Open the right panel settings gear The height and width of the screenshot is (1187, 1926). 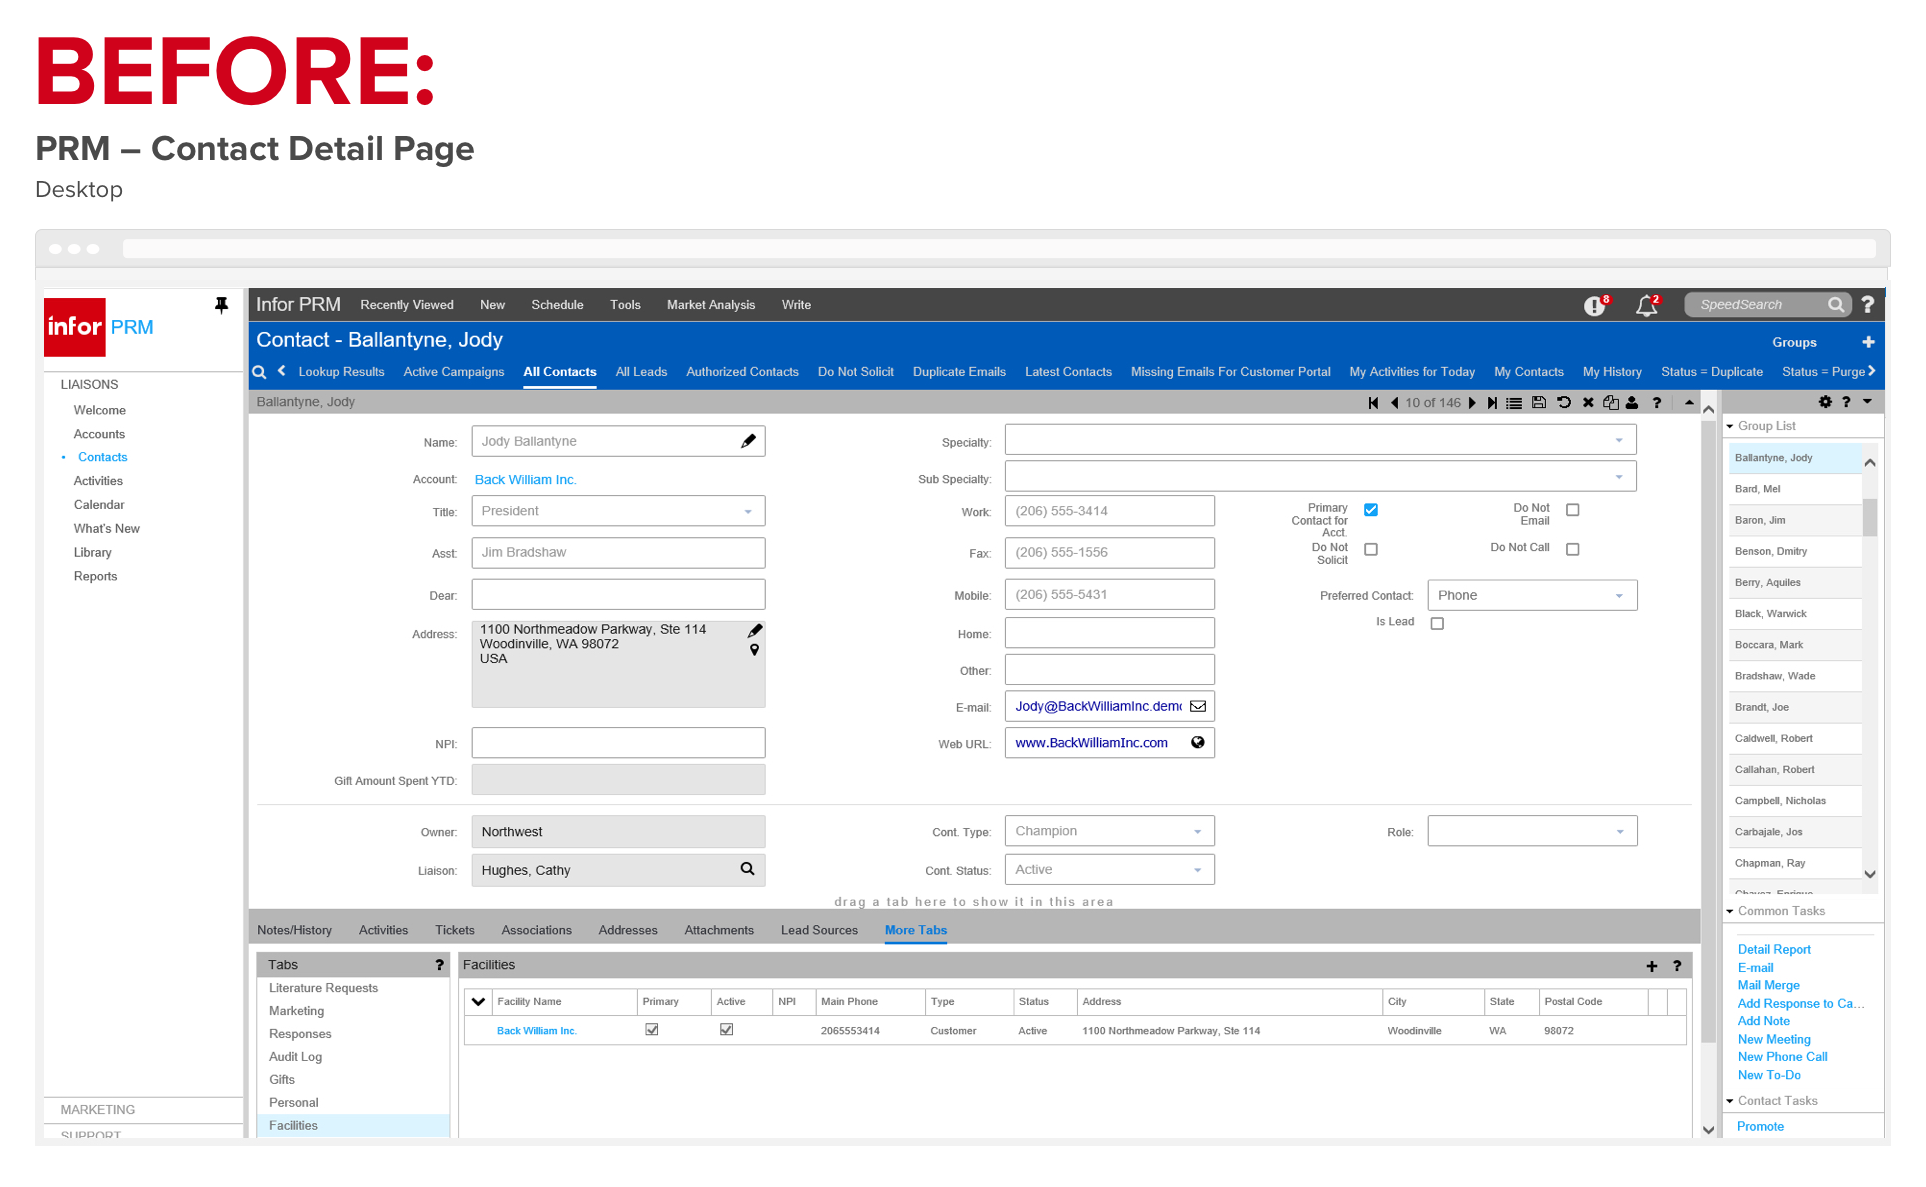(x=1825, y=402)
